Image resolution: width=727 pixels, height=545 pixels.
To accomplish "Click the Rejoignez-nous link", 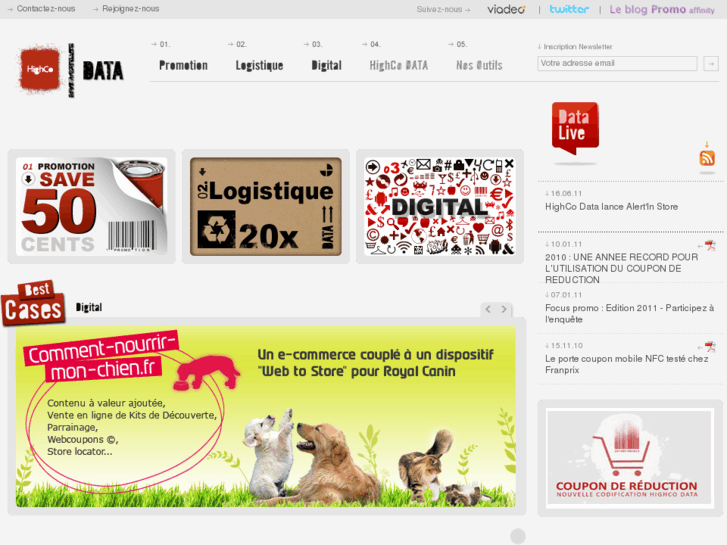I will click(x=131, y=9).
